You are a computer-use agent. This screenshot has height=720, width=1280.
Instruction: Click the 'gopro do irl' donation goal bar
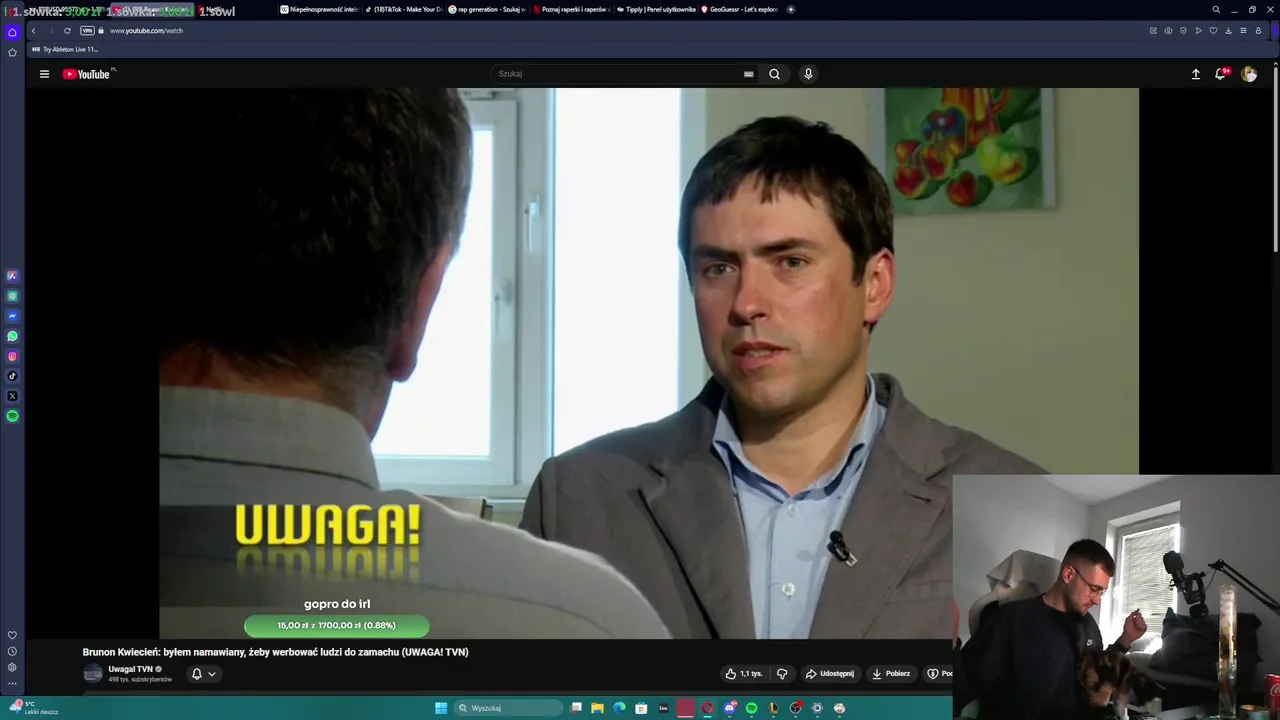point(337,626)
